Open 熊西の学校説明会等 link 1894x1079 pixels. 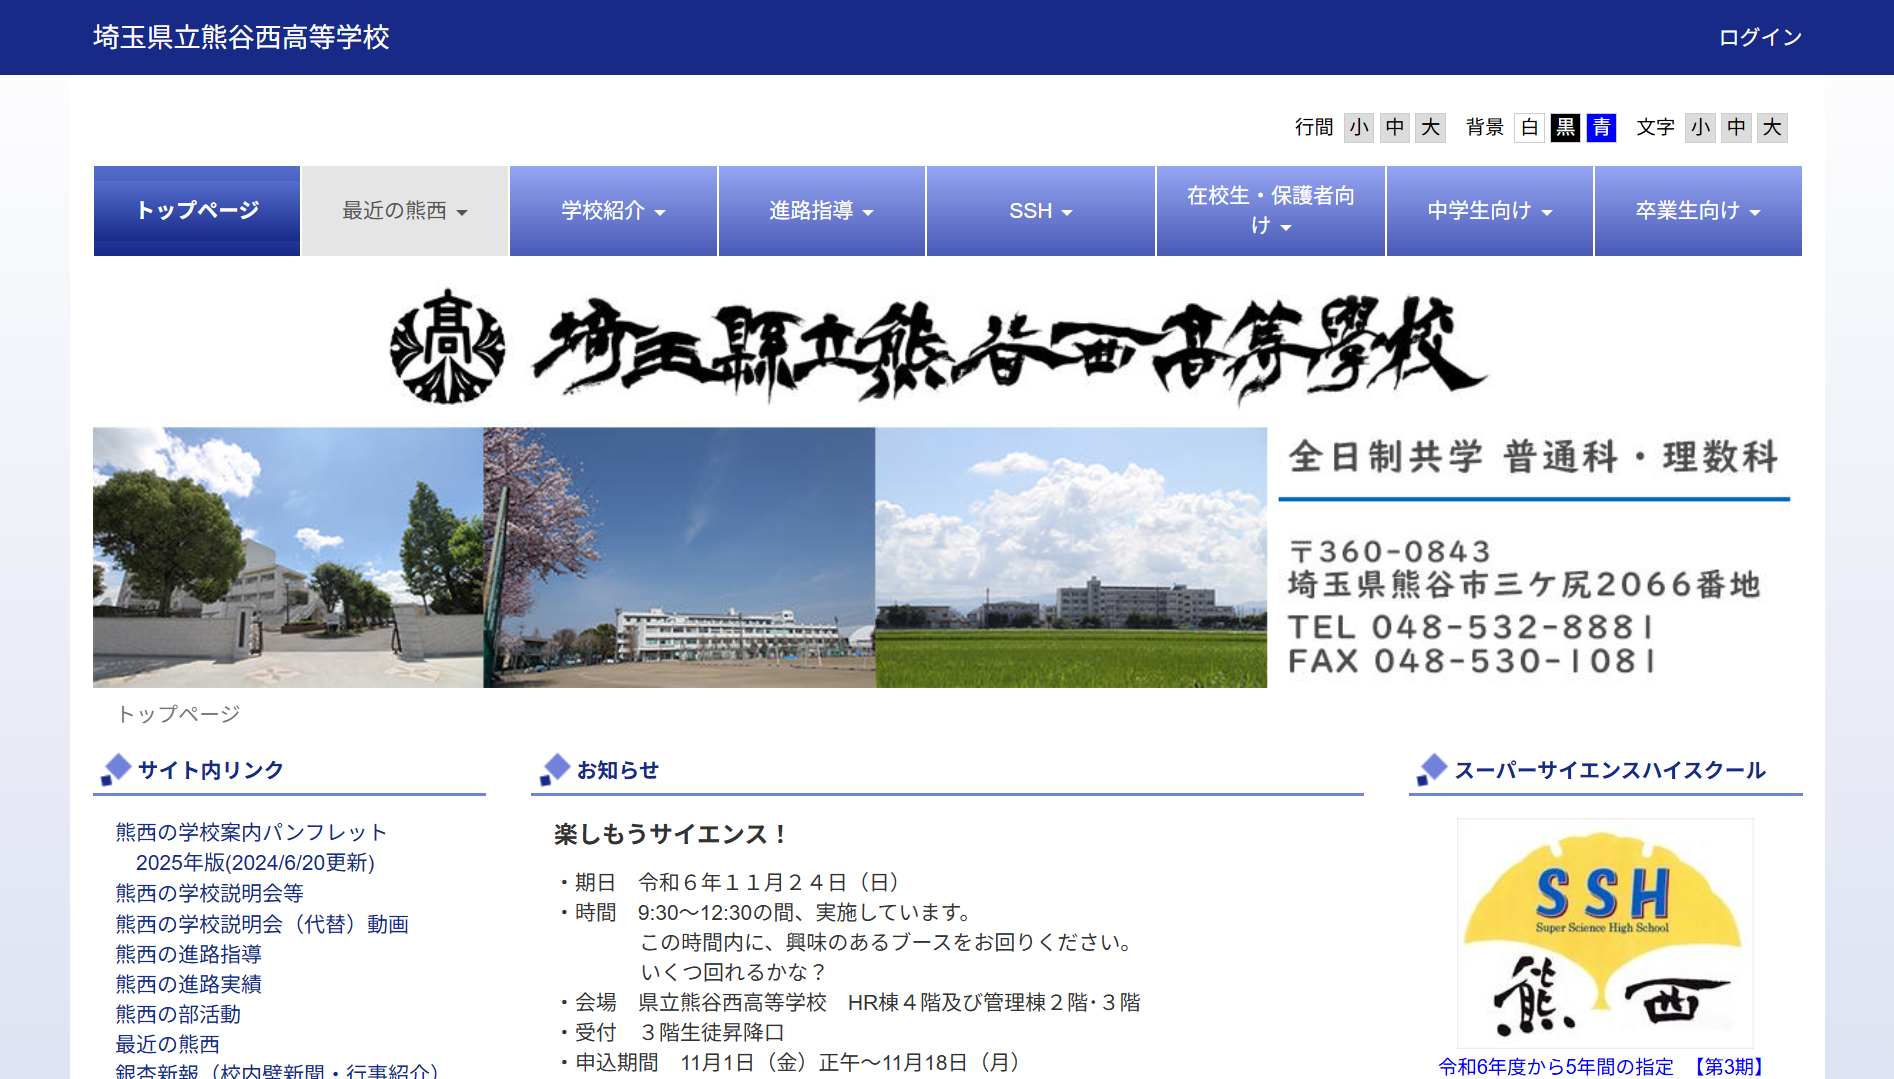coord(209,893)
